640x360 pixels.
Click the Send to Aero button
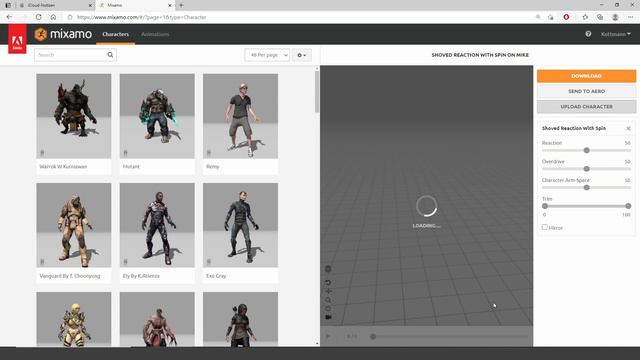pos(586,91)
